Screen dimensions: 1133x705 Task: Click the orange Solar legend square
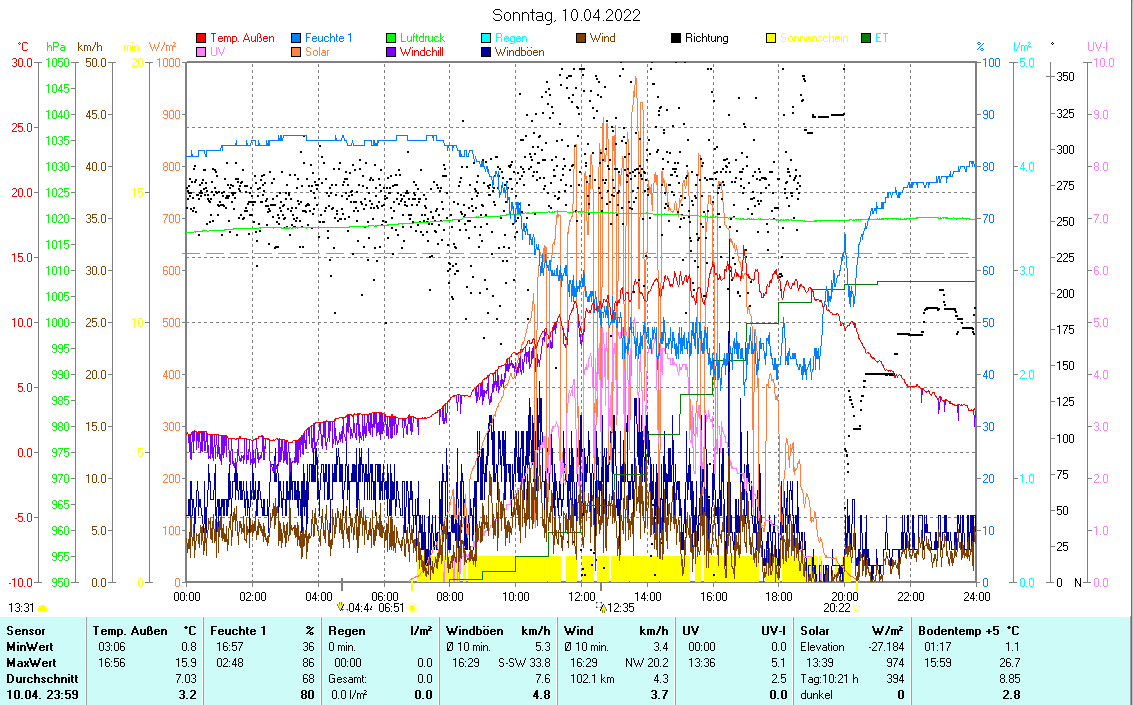(x=297, y=52)
